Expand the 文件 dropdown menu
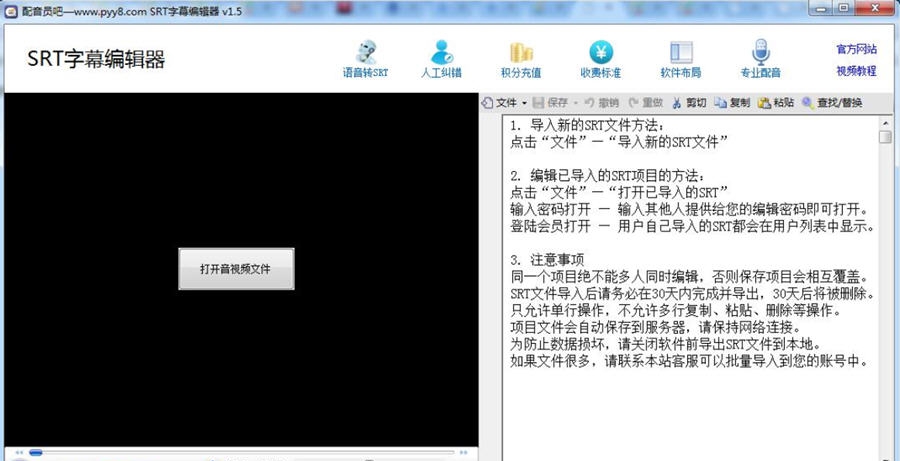 point(504,102)
